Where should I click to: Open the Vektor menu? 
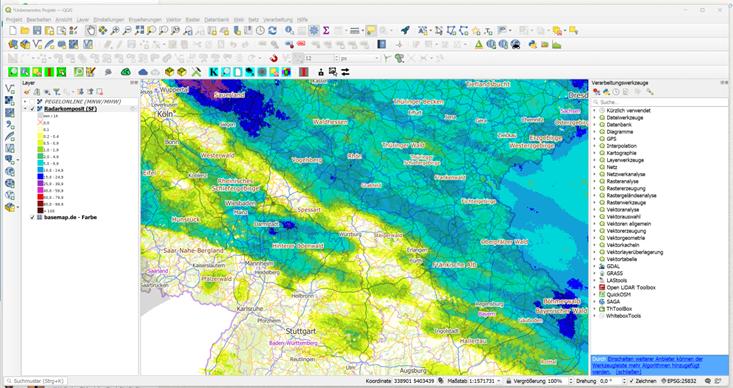(173, 20)
